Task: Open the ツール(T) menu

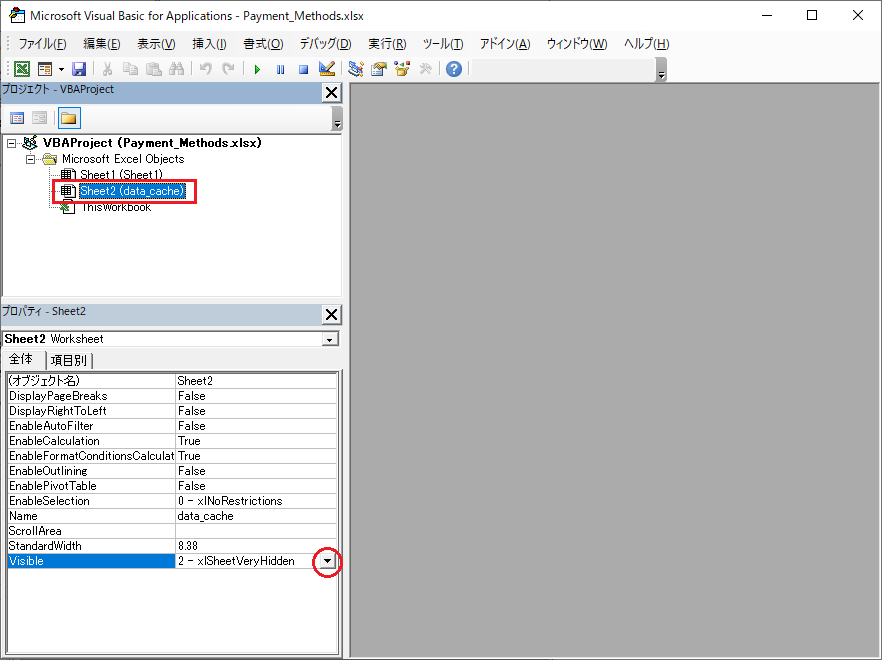Action: tap(443, 44)
